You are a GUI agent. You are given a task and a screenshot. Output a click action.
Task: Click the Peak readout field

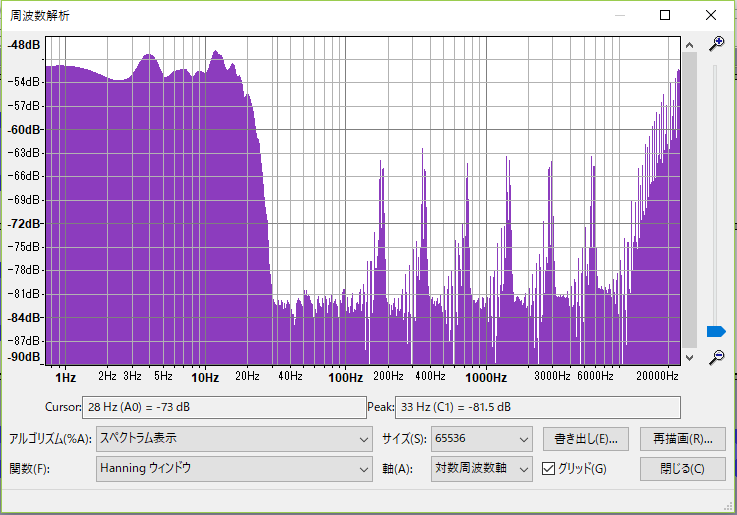coord(538,407)
